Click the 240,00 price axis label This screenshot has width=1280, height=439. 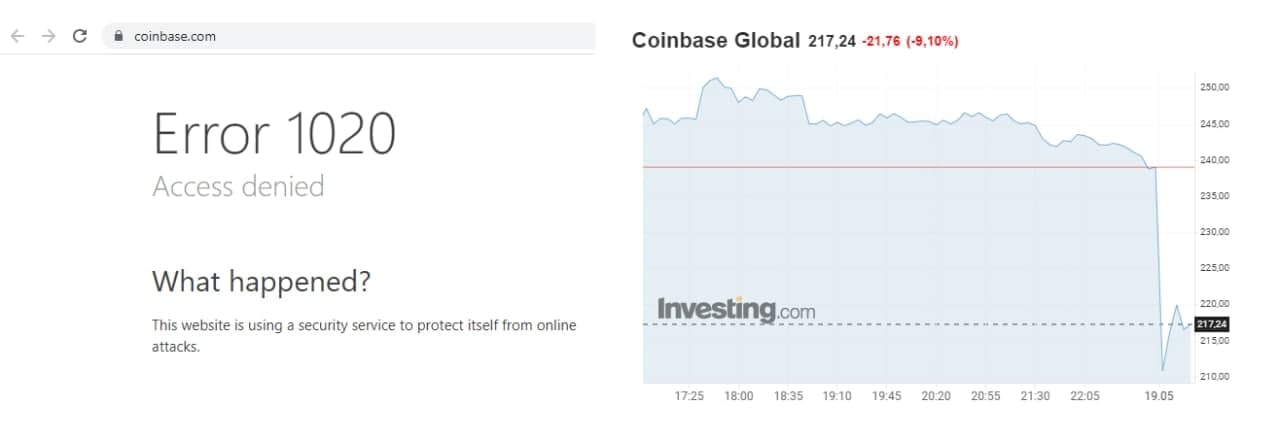pos(1213,160)
